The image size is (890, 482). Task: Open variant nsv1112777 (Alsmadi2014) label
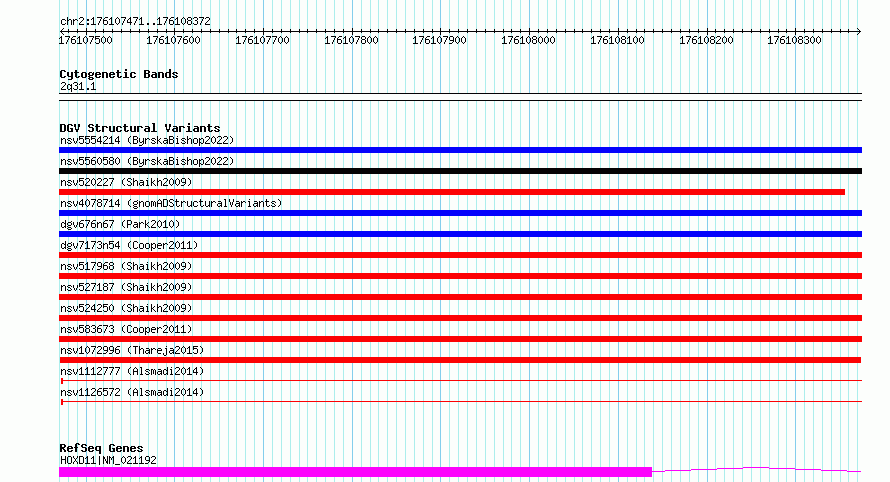[x=132, y=371]
